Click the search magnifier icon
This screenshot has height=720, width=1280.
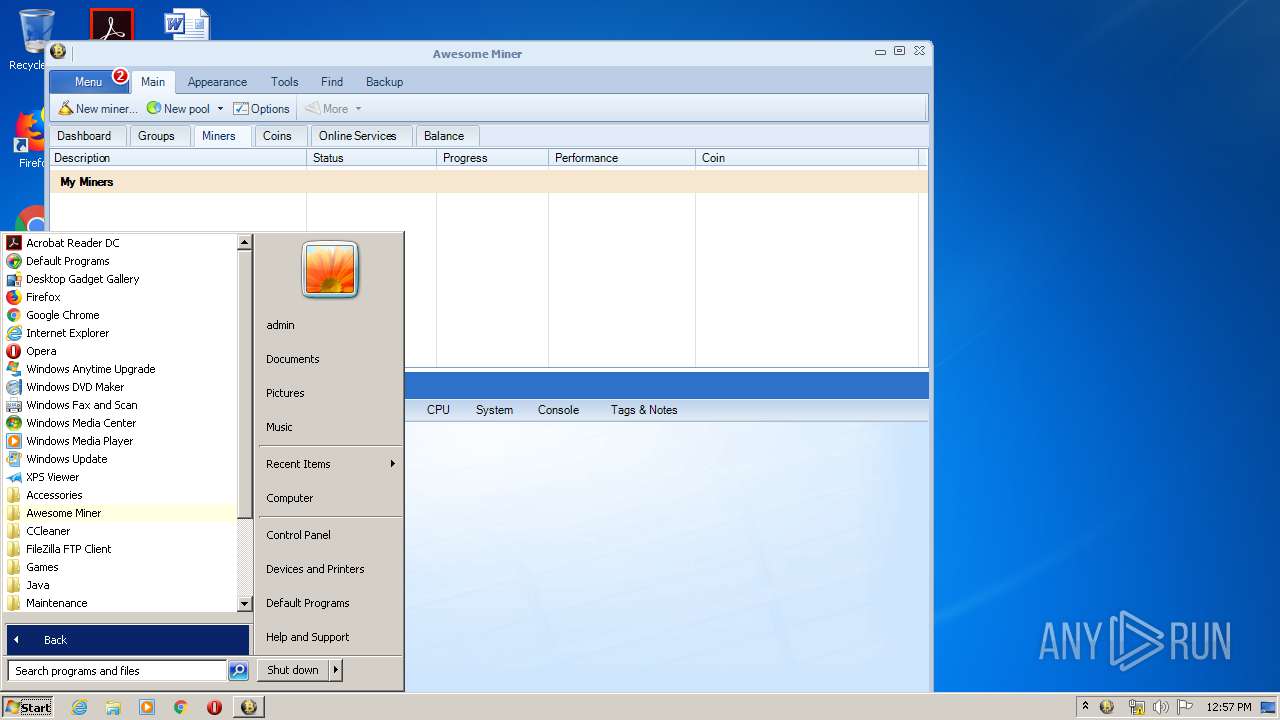tap(238, 671)
